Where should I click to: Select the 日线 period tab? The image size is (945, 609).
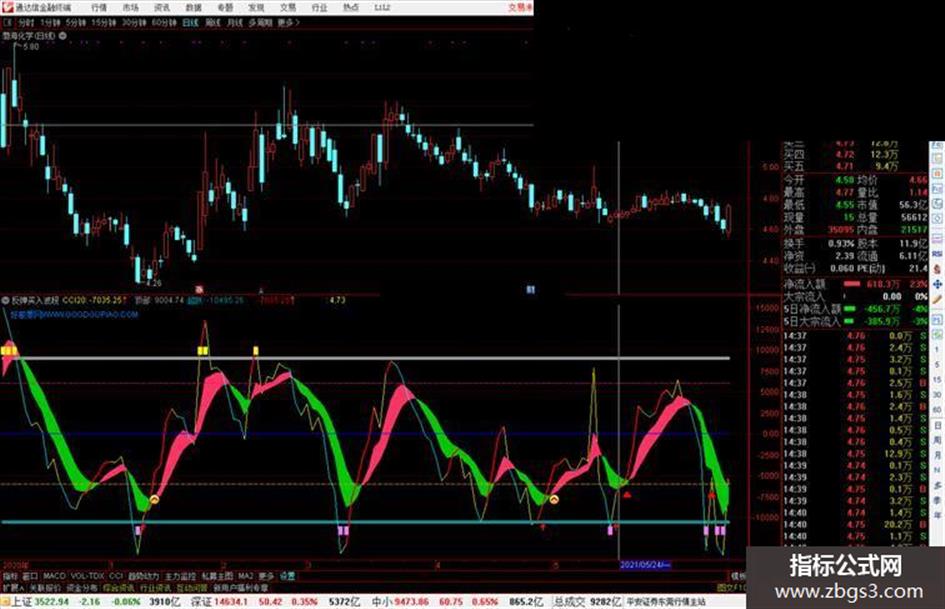[190, 23]
